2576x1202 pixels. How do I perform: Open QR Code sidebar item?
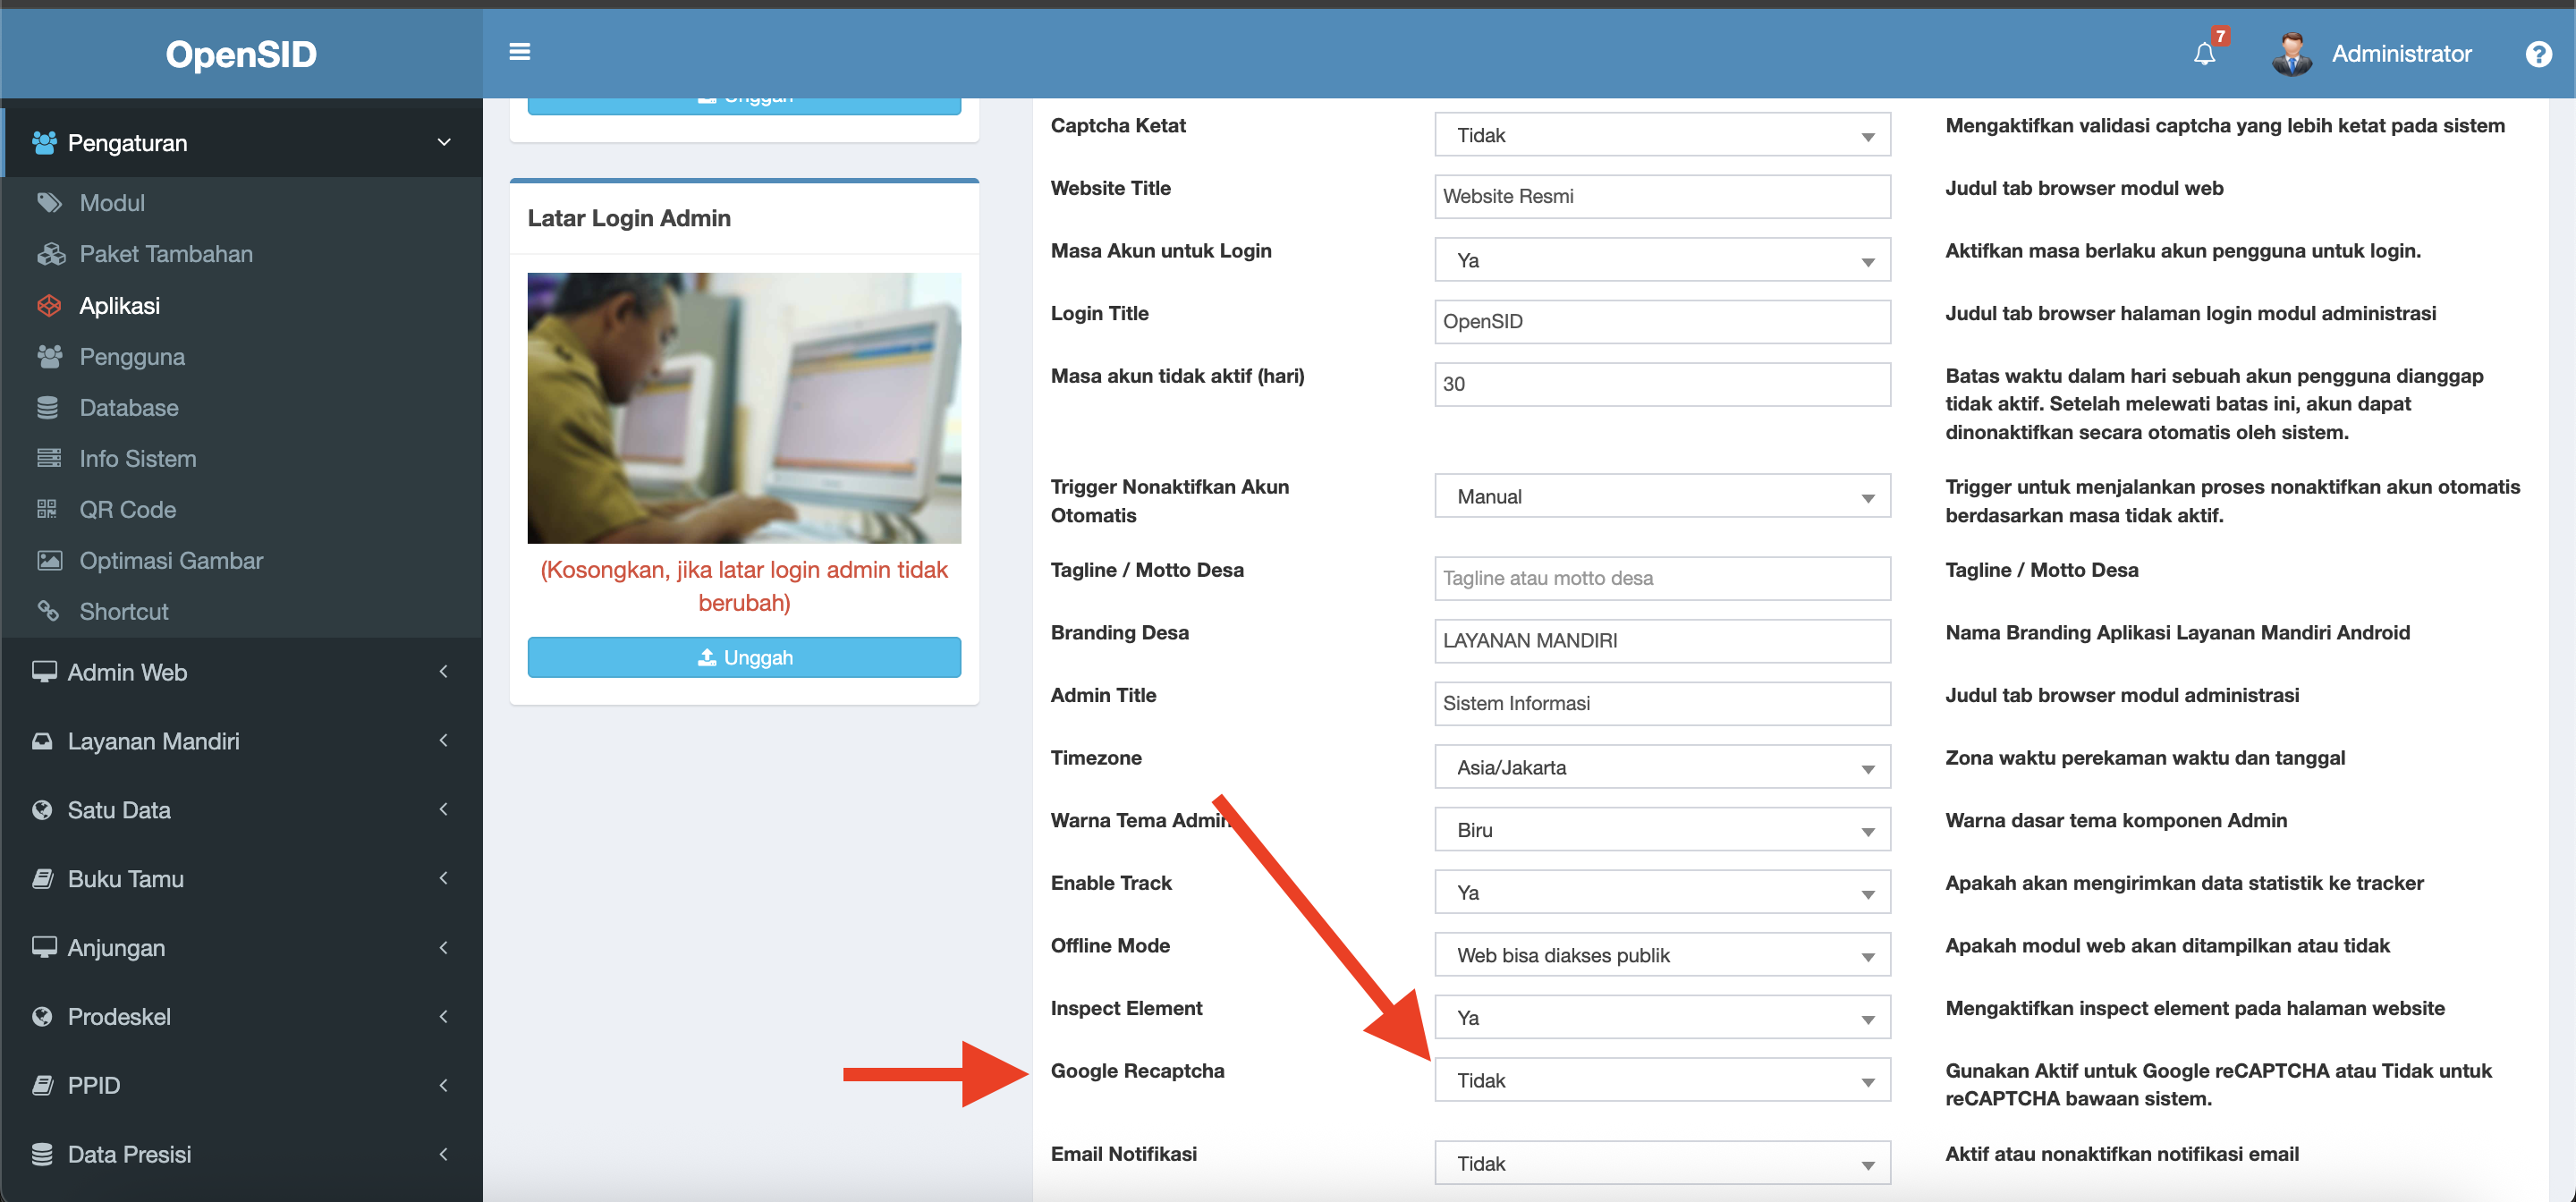pos(127,510)
